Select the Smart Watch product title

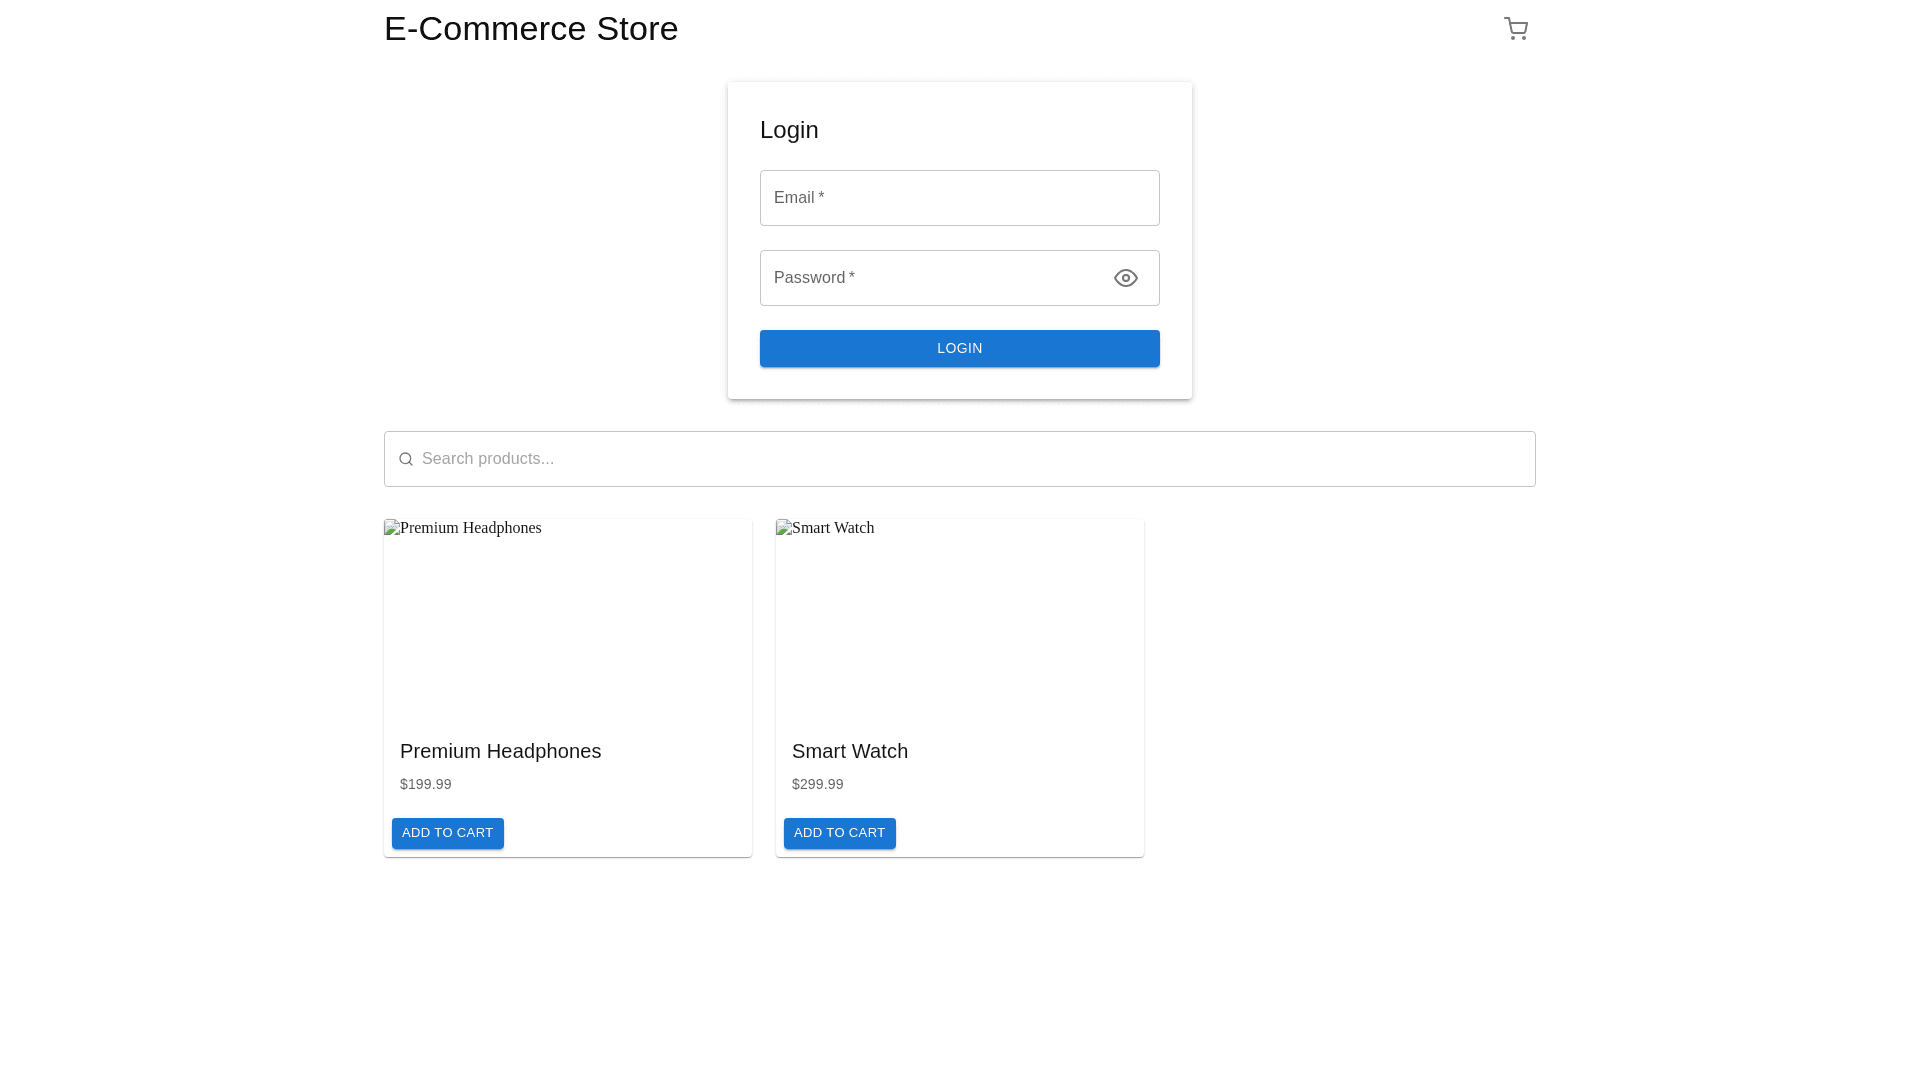(x=849, y=751)
